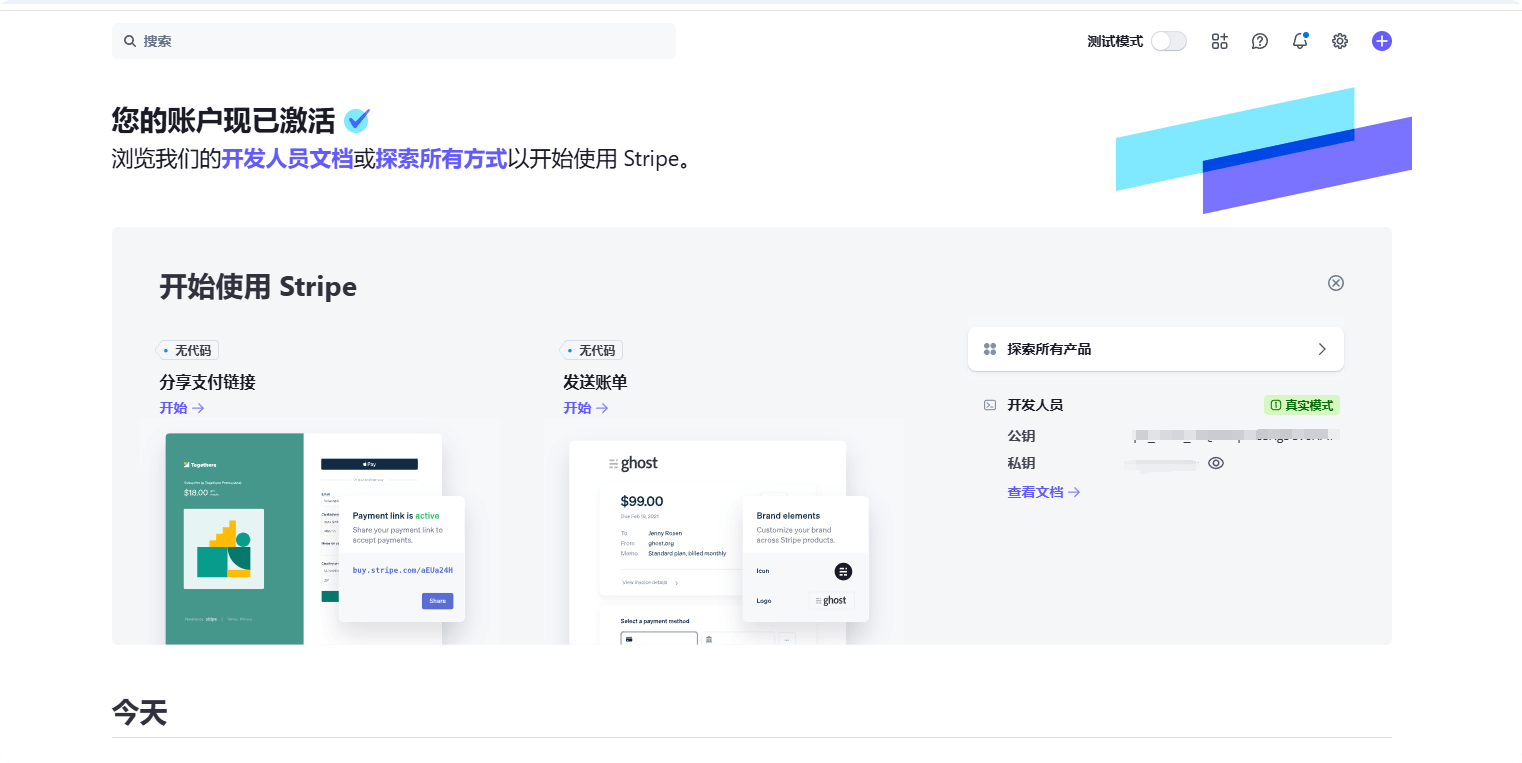Reveal the 私钥 using the eye icon
This screenshot has height=763, width=1522.
(x=1216, y=463)
